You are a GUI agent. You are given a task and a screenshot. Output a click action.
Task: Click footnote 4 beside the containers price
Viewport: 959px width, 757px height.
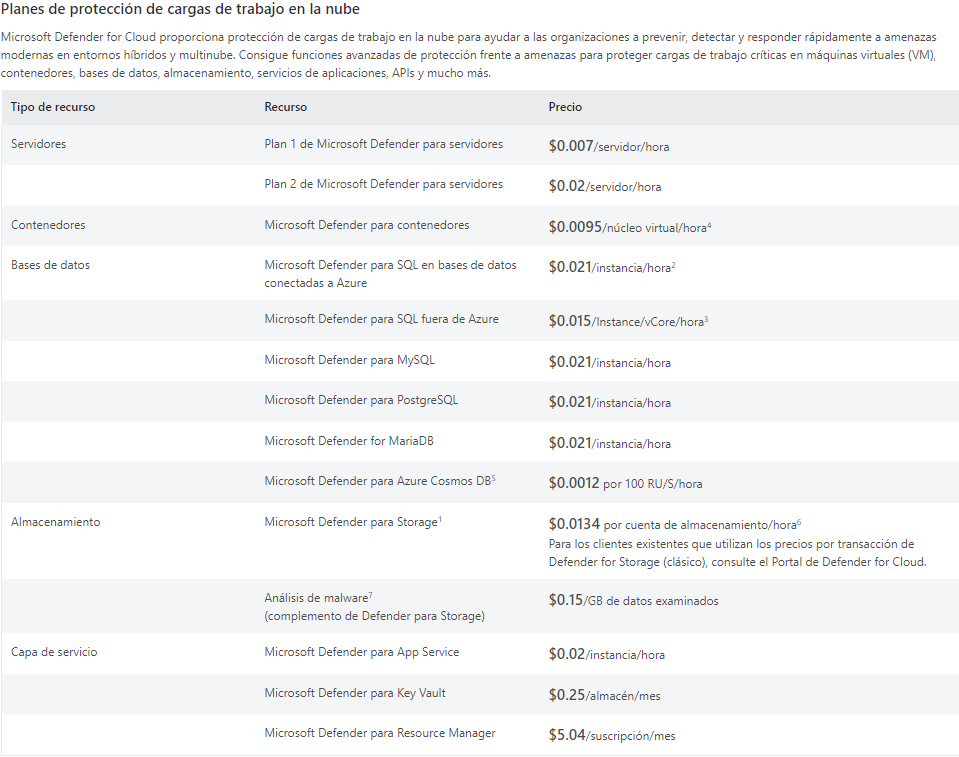coord(709,224)
